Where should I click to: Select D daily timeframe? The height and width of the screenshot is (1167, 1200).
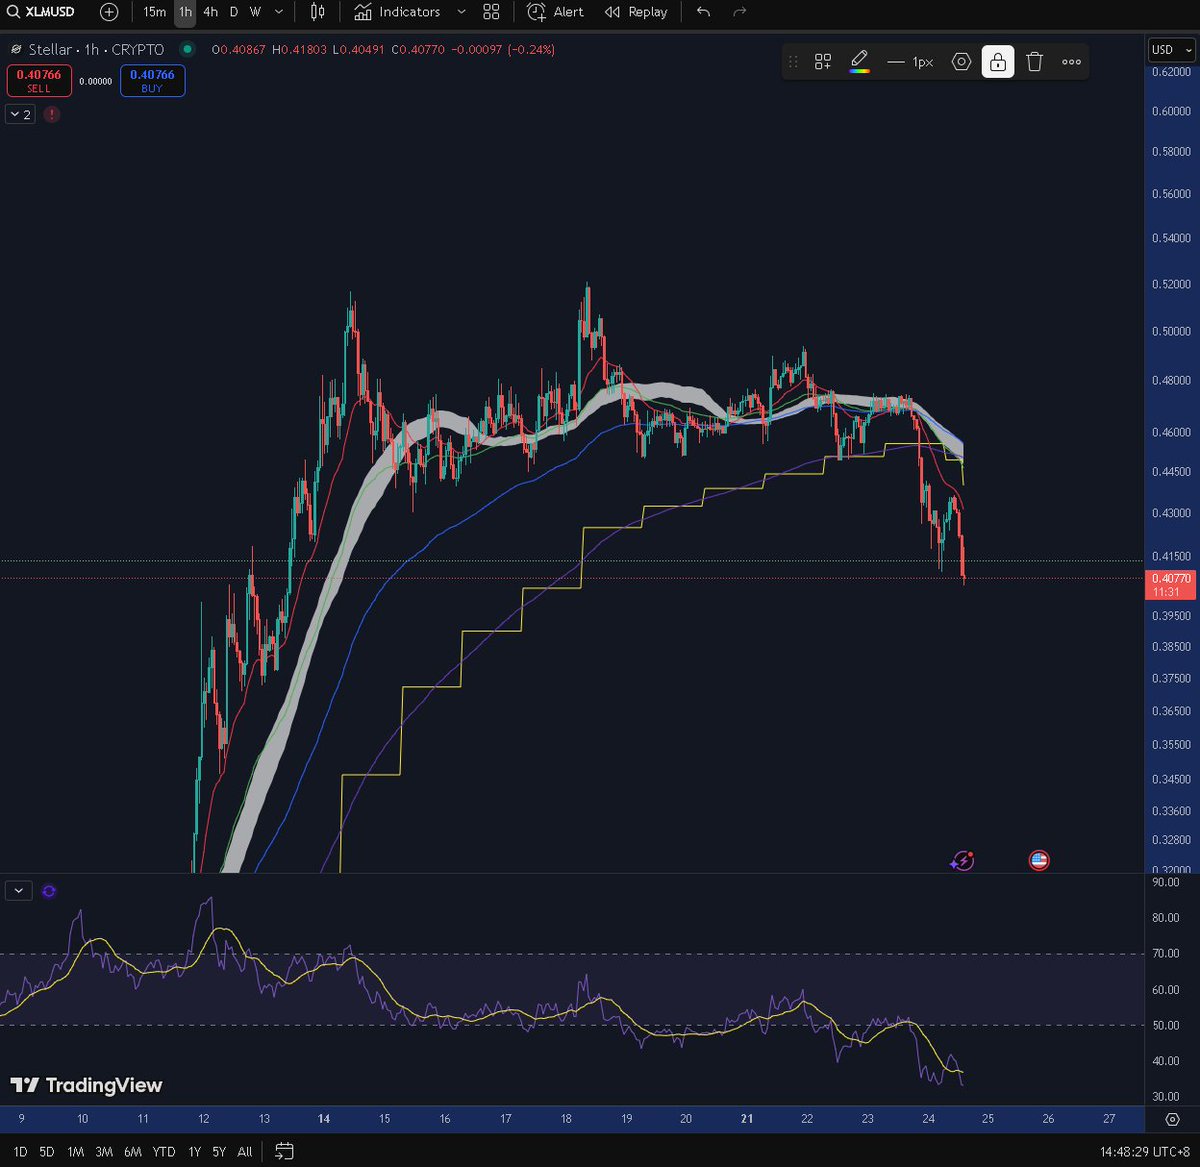234,12
